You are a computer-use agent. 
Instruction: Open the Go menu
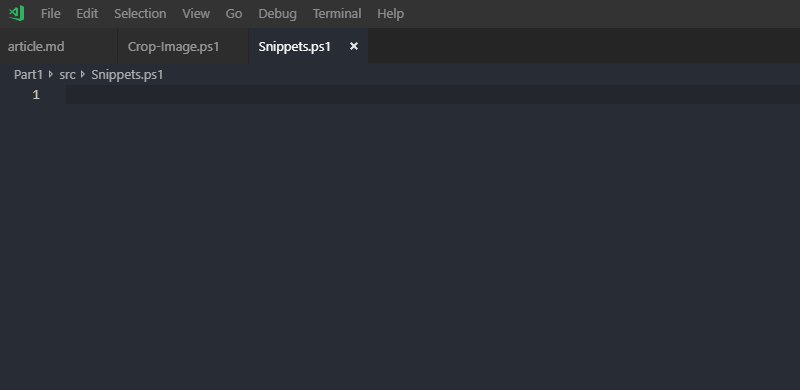(234, 14)
